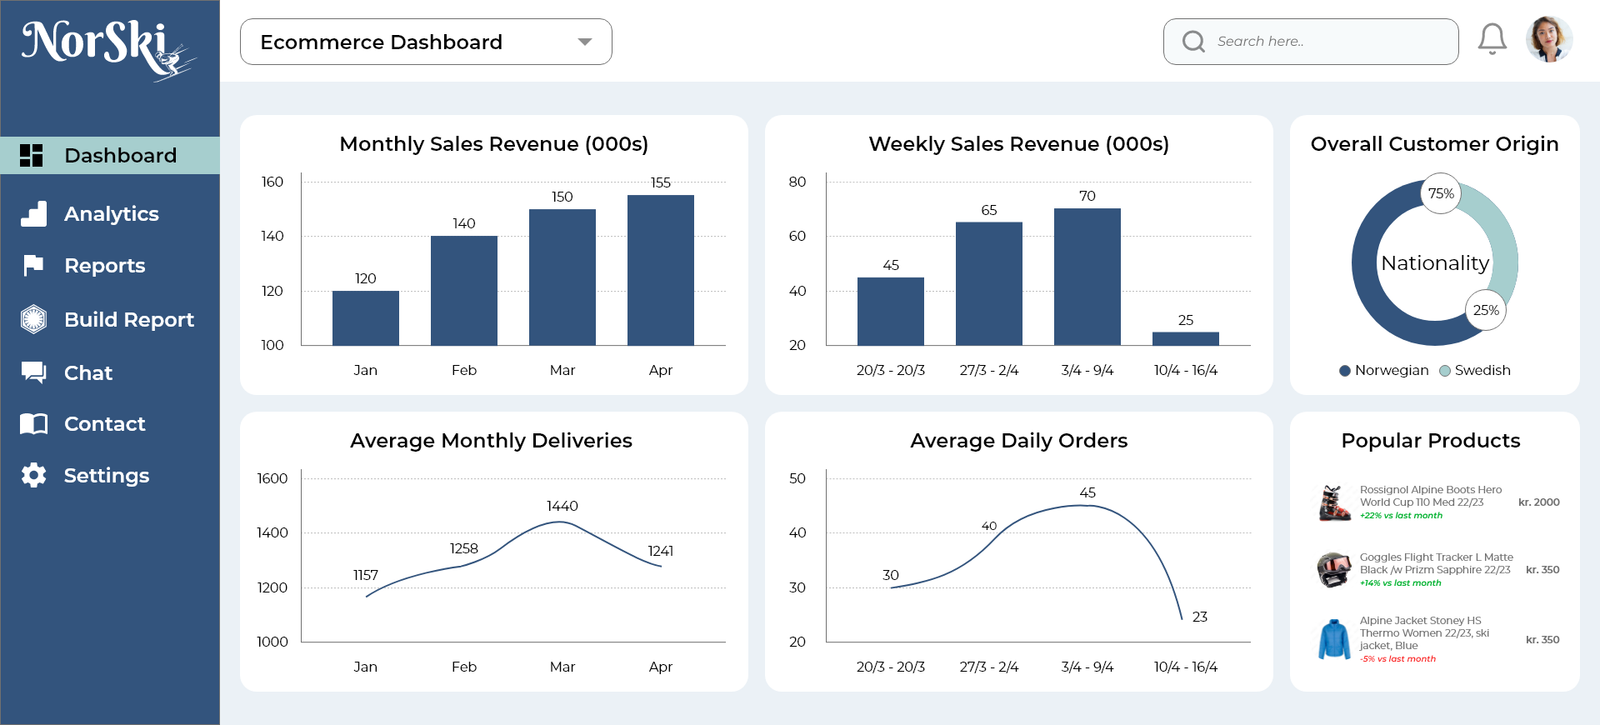Click the weekly bar showing 70
This screenshot has width=1600, height=725.
coord(1087,277)
